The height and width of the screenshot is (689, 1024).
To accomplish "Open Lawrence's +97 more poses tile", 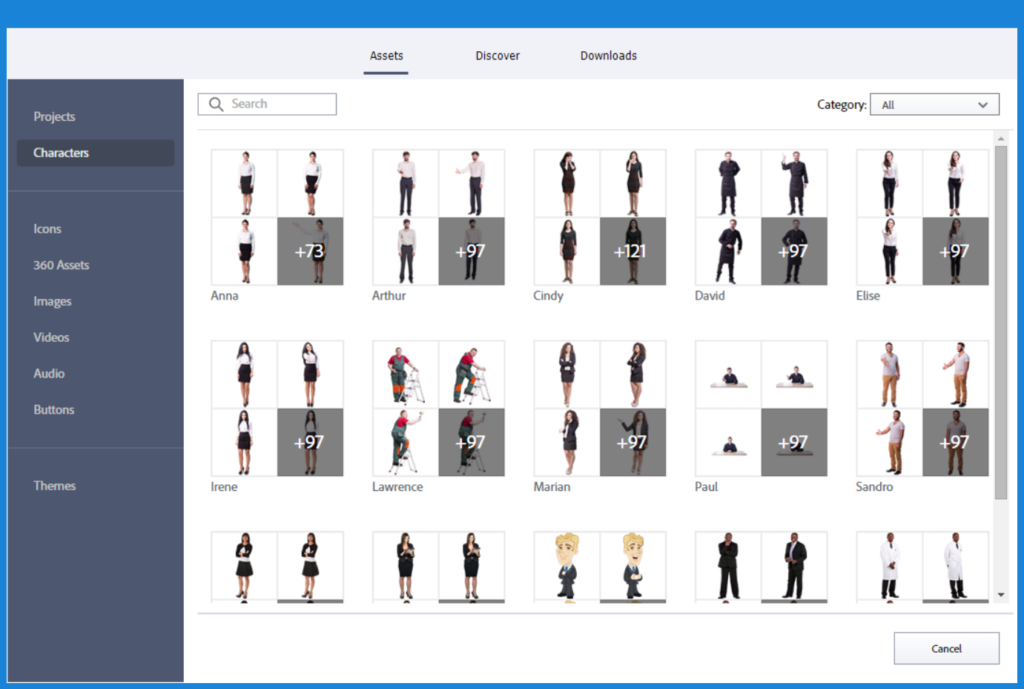I will [472, 442].
